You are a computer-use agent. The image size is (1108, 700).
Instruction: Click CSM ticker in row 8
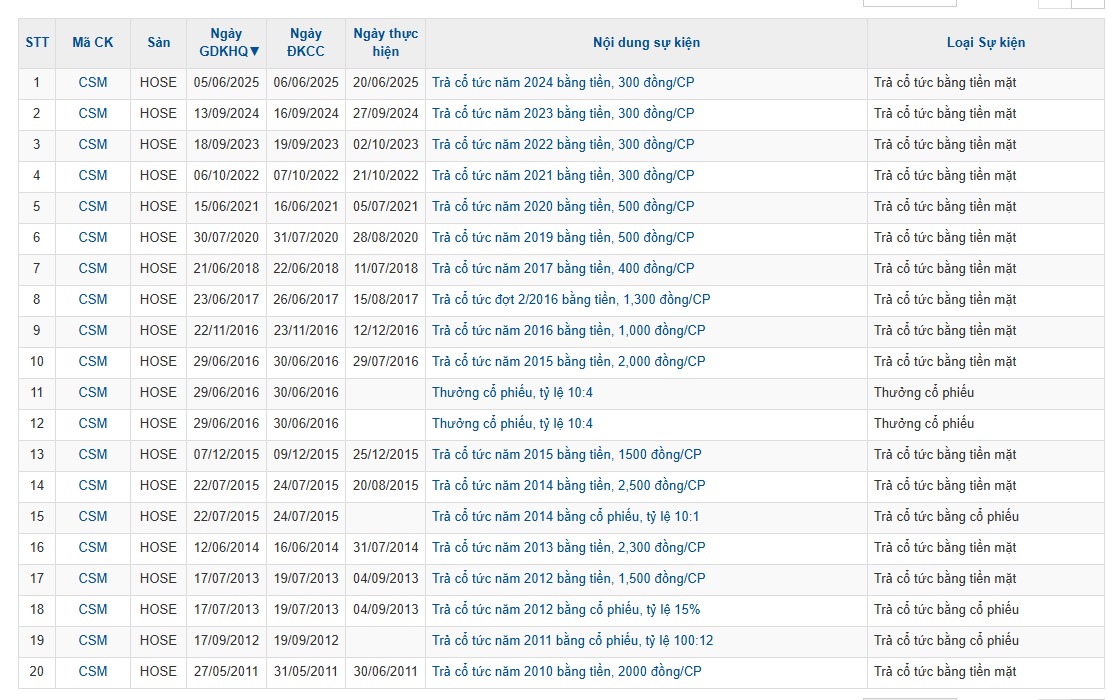click(x=93, y=300)
